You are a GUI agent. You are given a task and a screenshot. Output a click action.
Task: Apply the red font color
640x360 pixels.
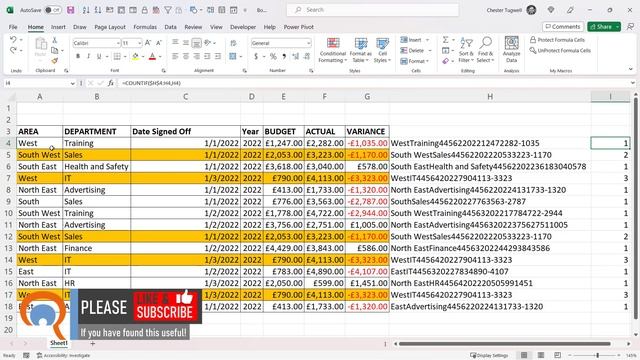tap(152, 56)
